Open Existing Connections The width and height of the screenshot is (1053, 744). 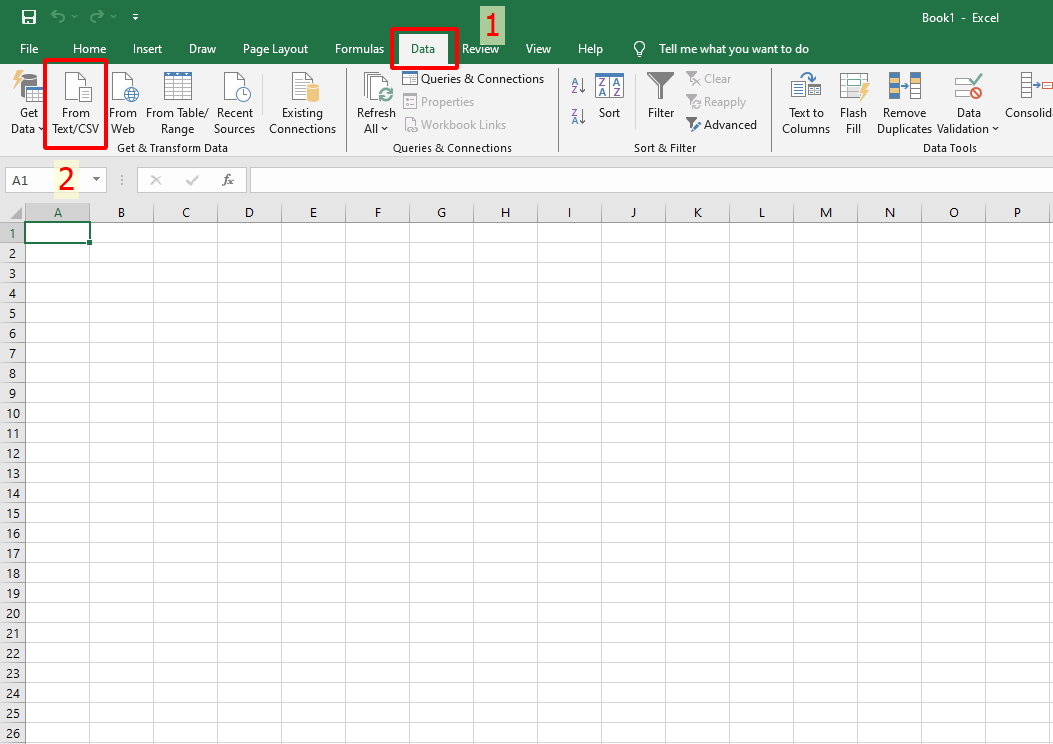302,103
